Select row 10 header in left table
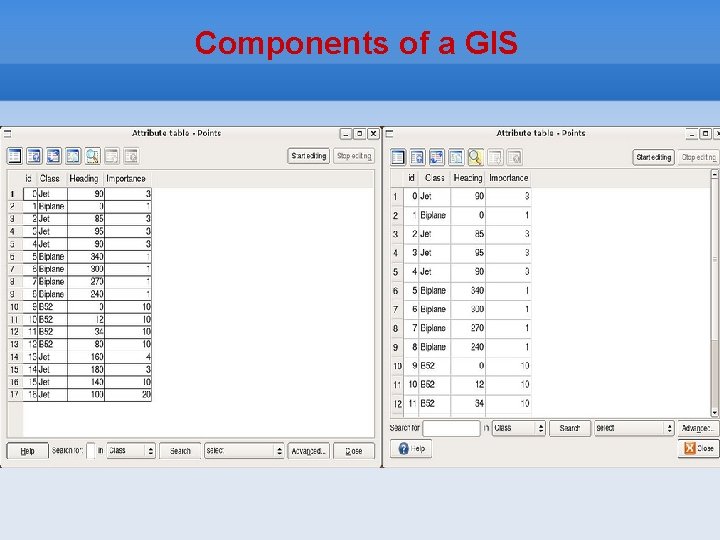The height and width of the screenshot is (540, 720). click(x=15, y=307)
